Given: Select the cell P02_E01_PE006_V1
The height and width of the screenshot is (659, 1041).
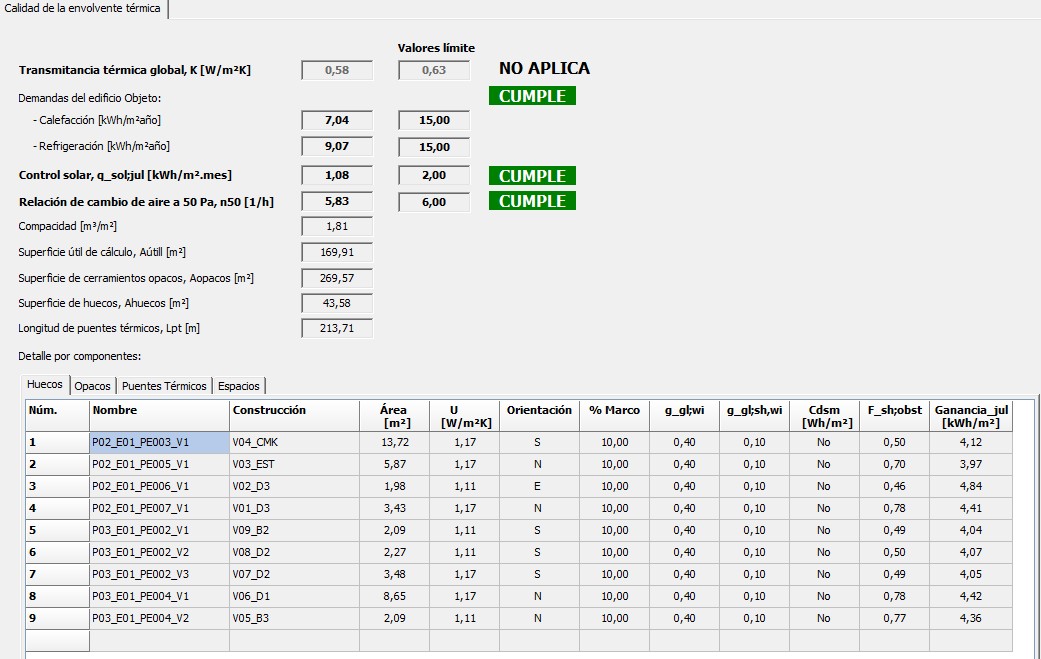Looking at the screenshot, I should pyautogui.click(x=159, y=486).
